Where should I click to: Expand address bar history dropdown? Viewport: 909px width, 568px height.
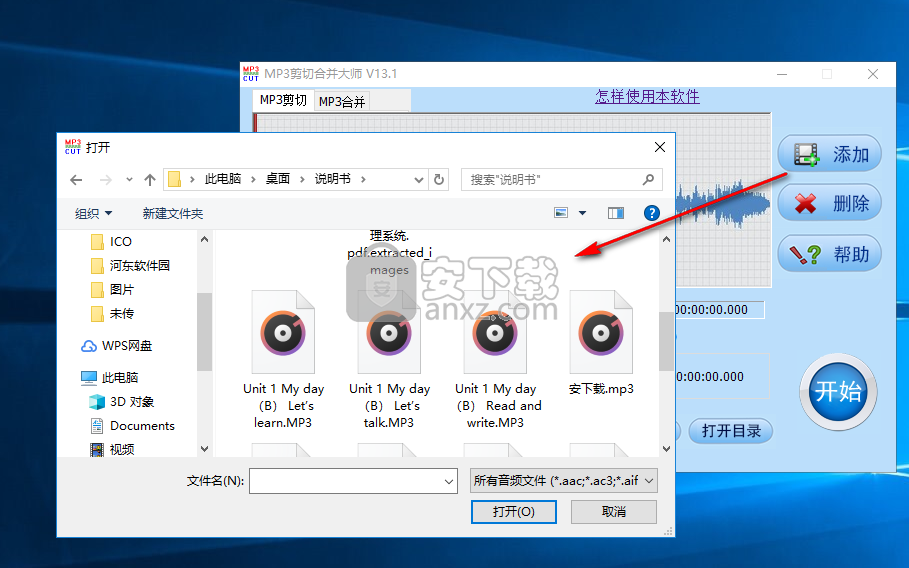[419, 180]
